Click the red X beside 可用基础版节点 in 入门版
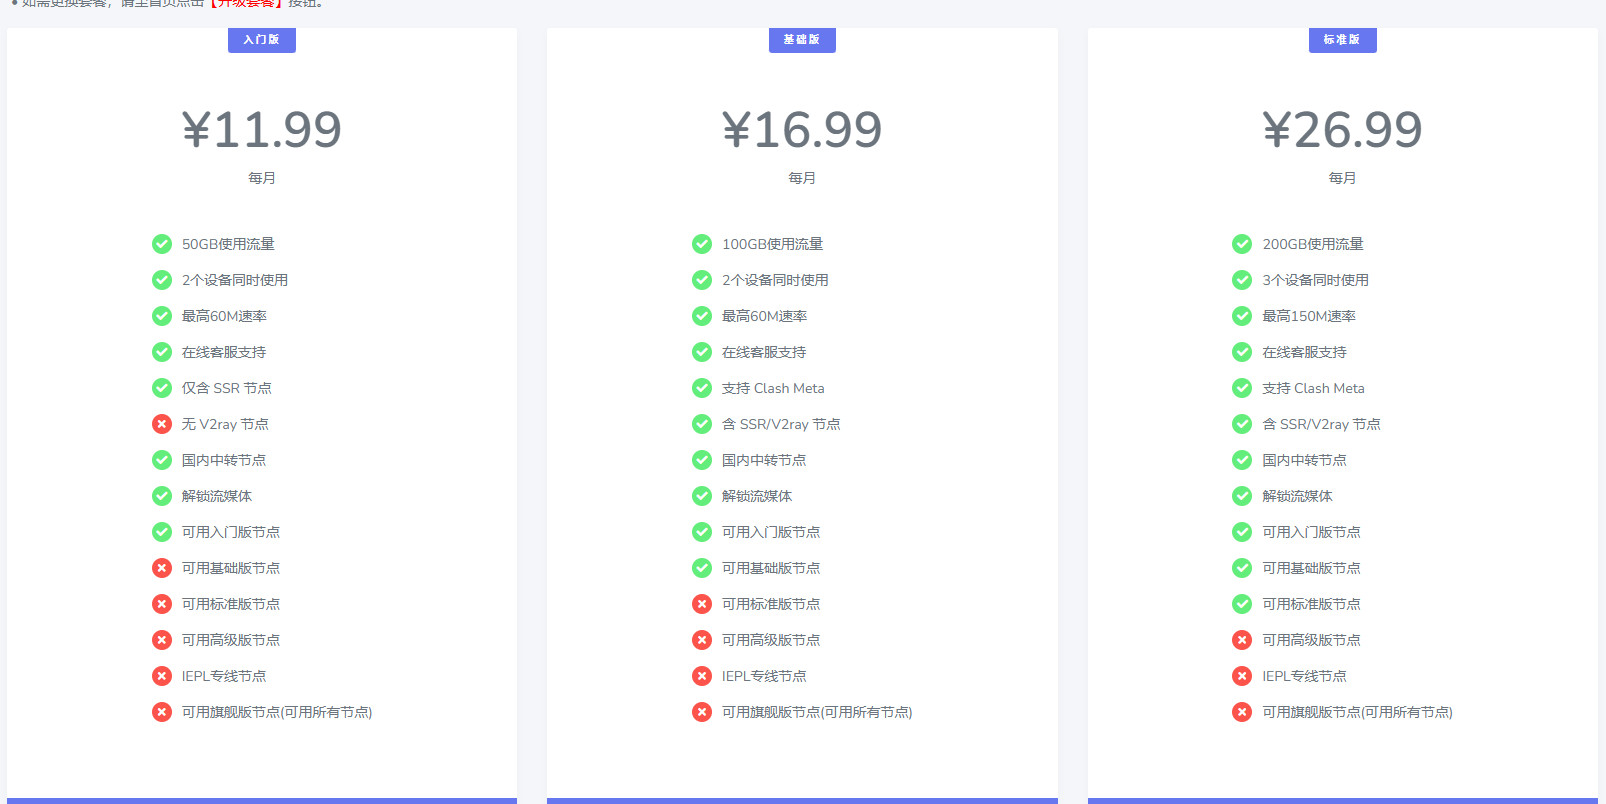Viewport: 1606px width, 804px height. (162, 568)
